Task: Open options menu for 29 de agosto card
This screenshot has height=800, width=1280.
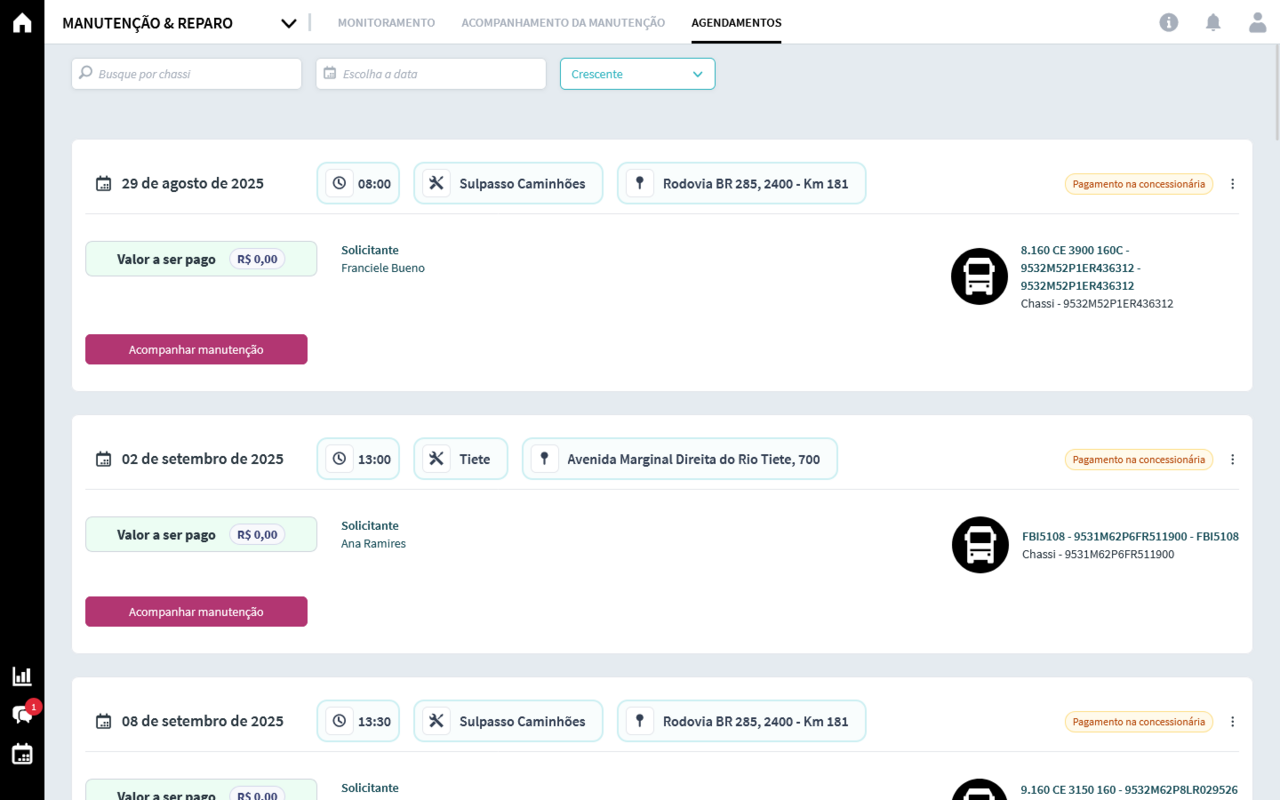Action: [x=1232, y=184]
